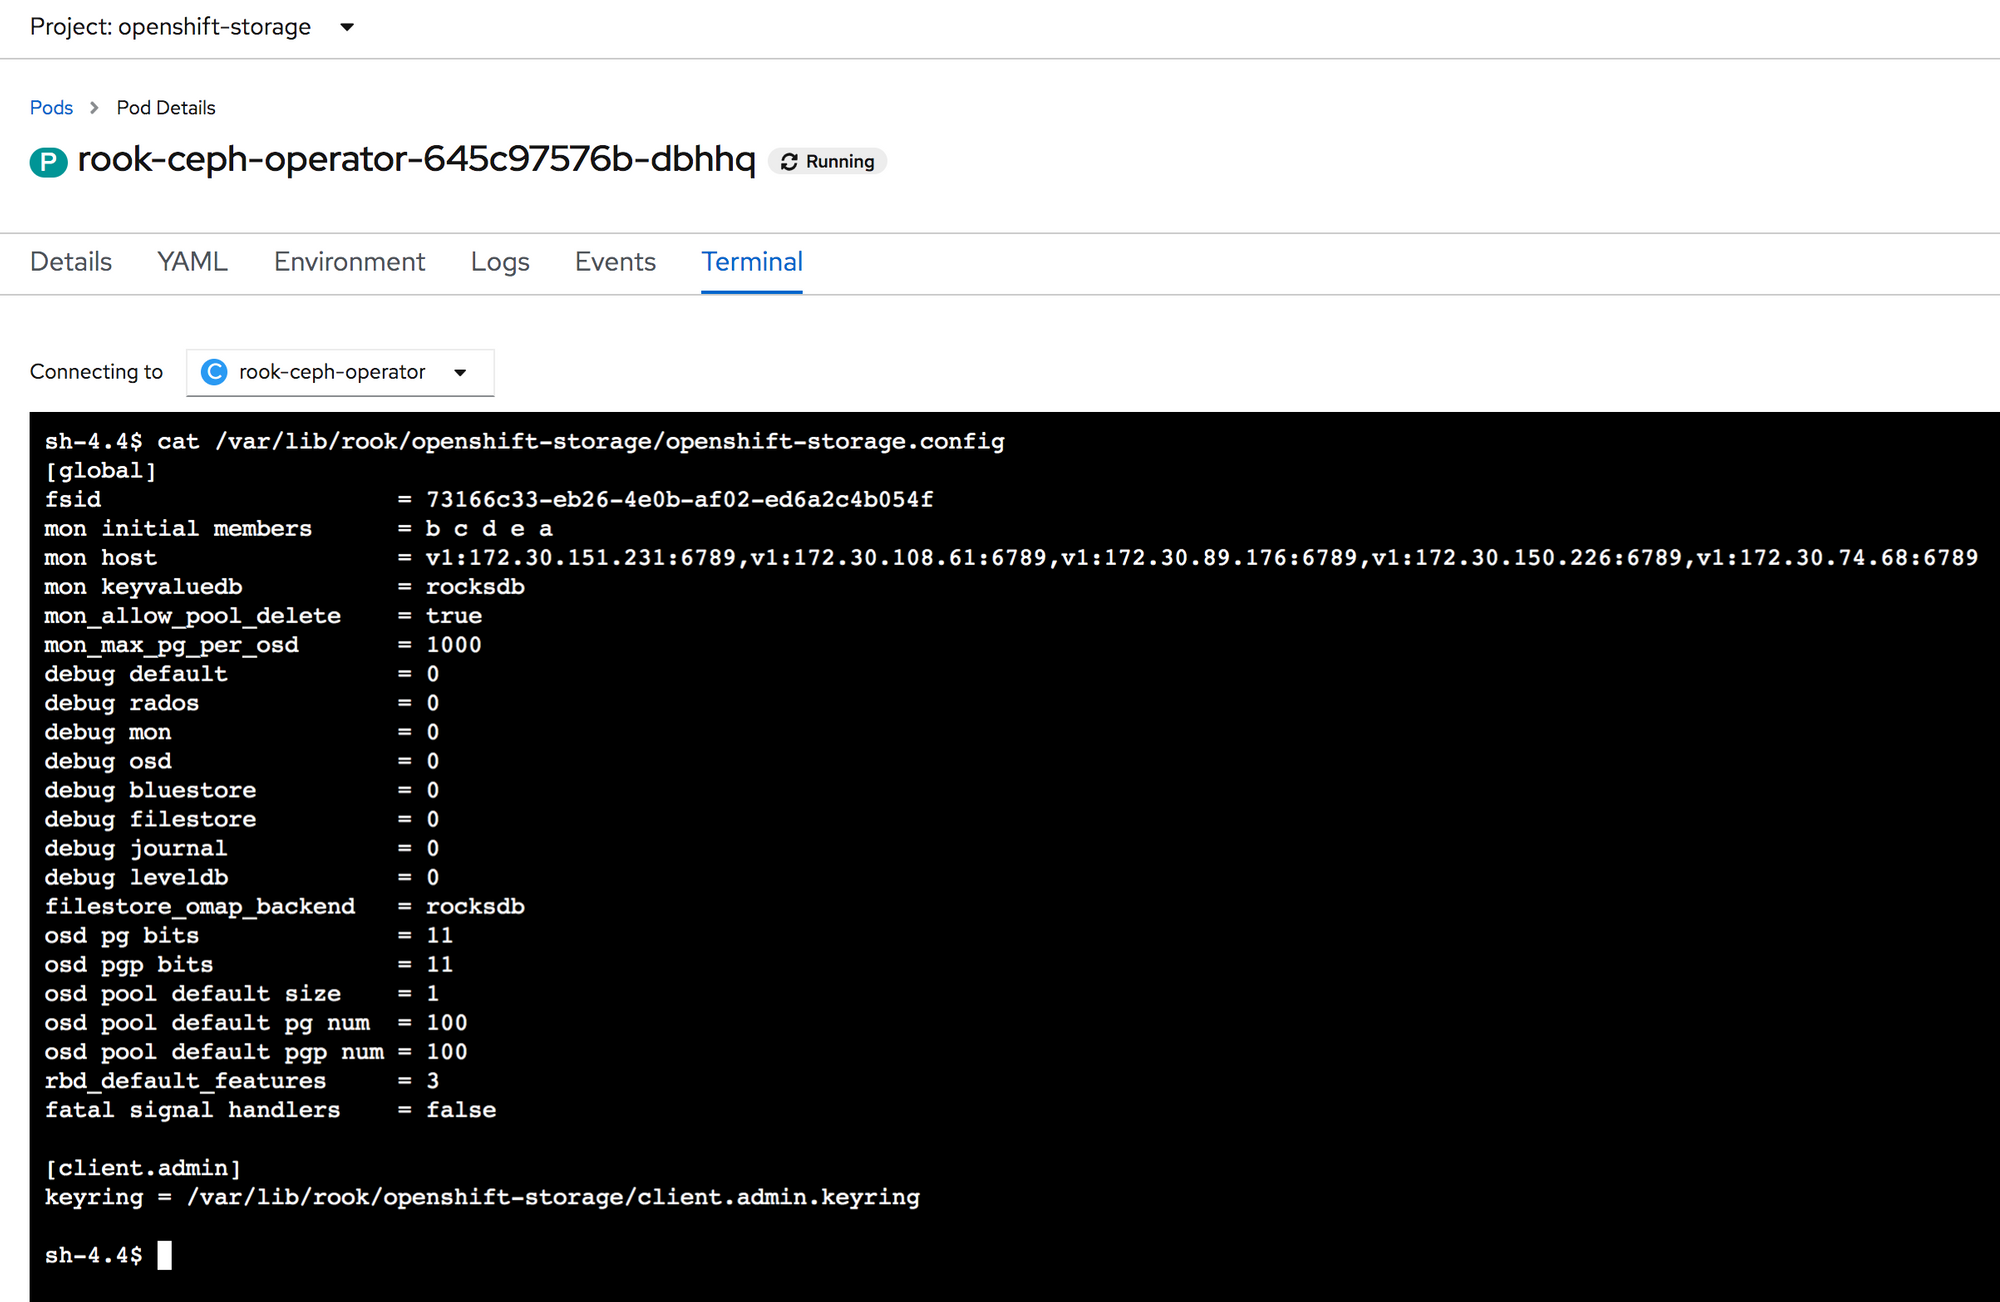Click the fsid value 73166c33-eb26-4e0b-af02-ed6a2c4b054f
Viewport: 2000px width, 1302px height.
(680, 499)
